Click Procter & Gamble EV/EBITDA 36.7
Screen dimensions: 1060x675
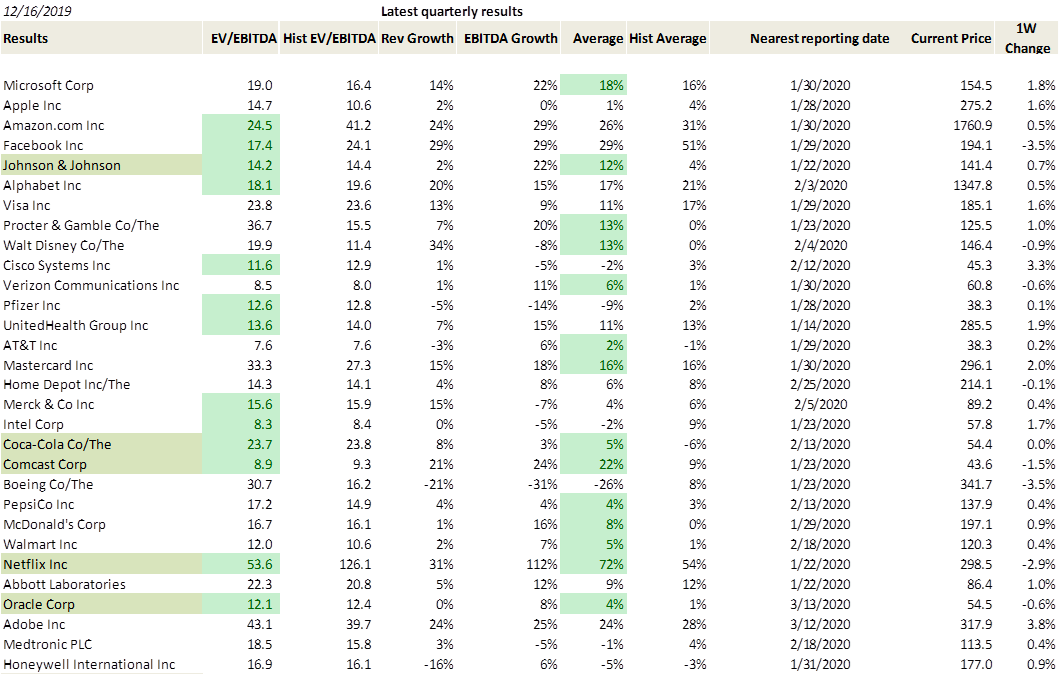pos(259,225)
